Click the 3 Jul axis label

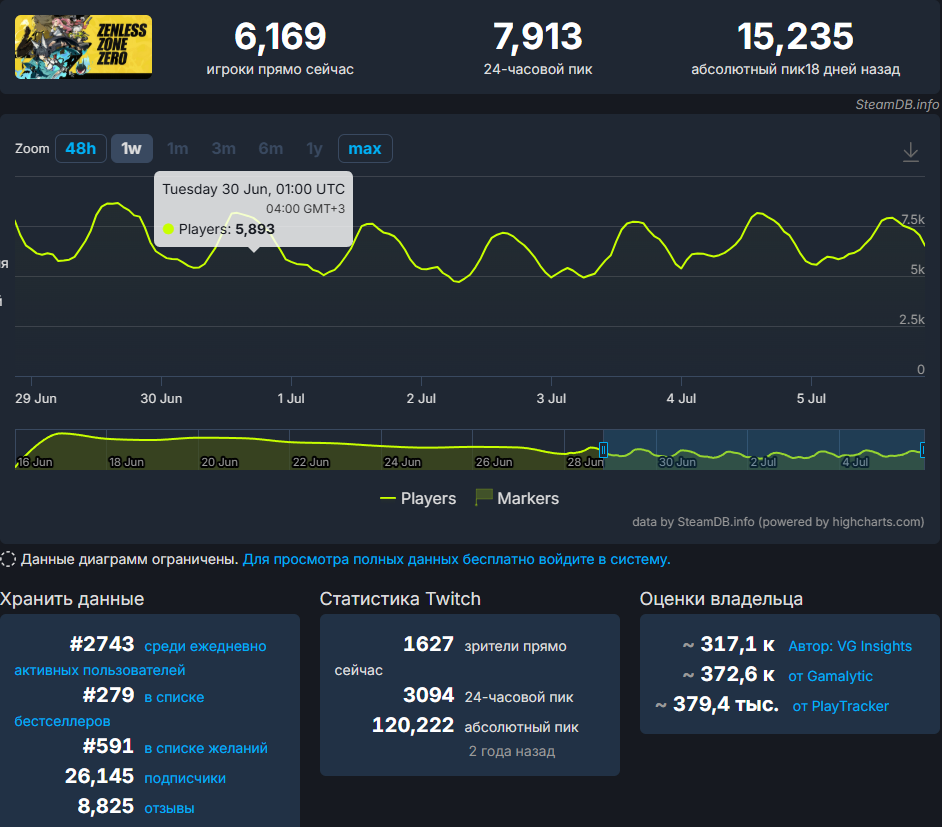tap(551, 398)
